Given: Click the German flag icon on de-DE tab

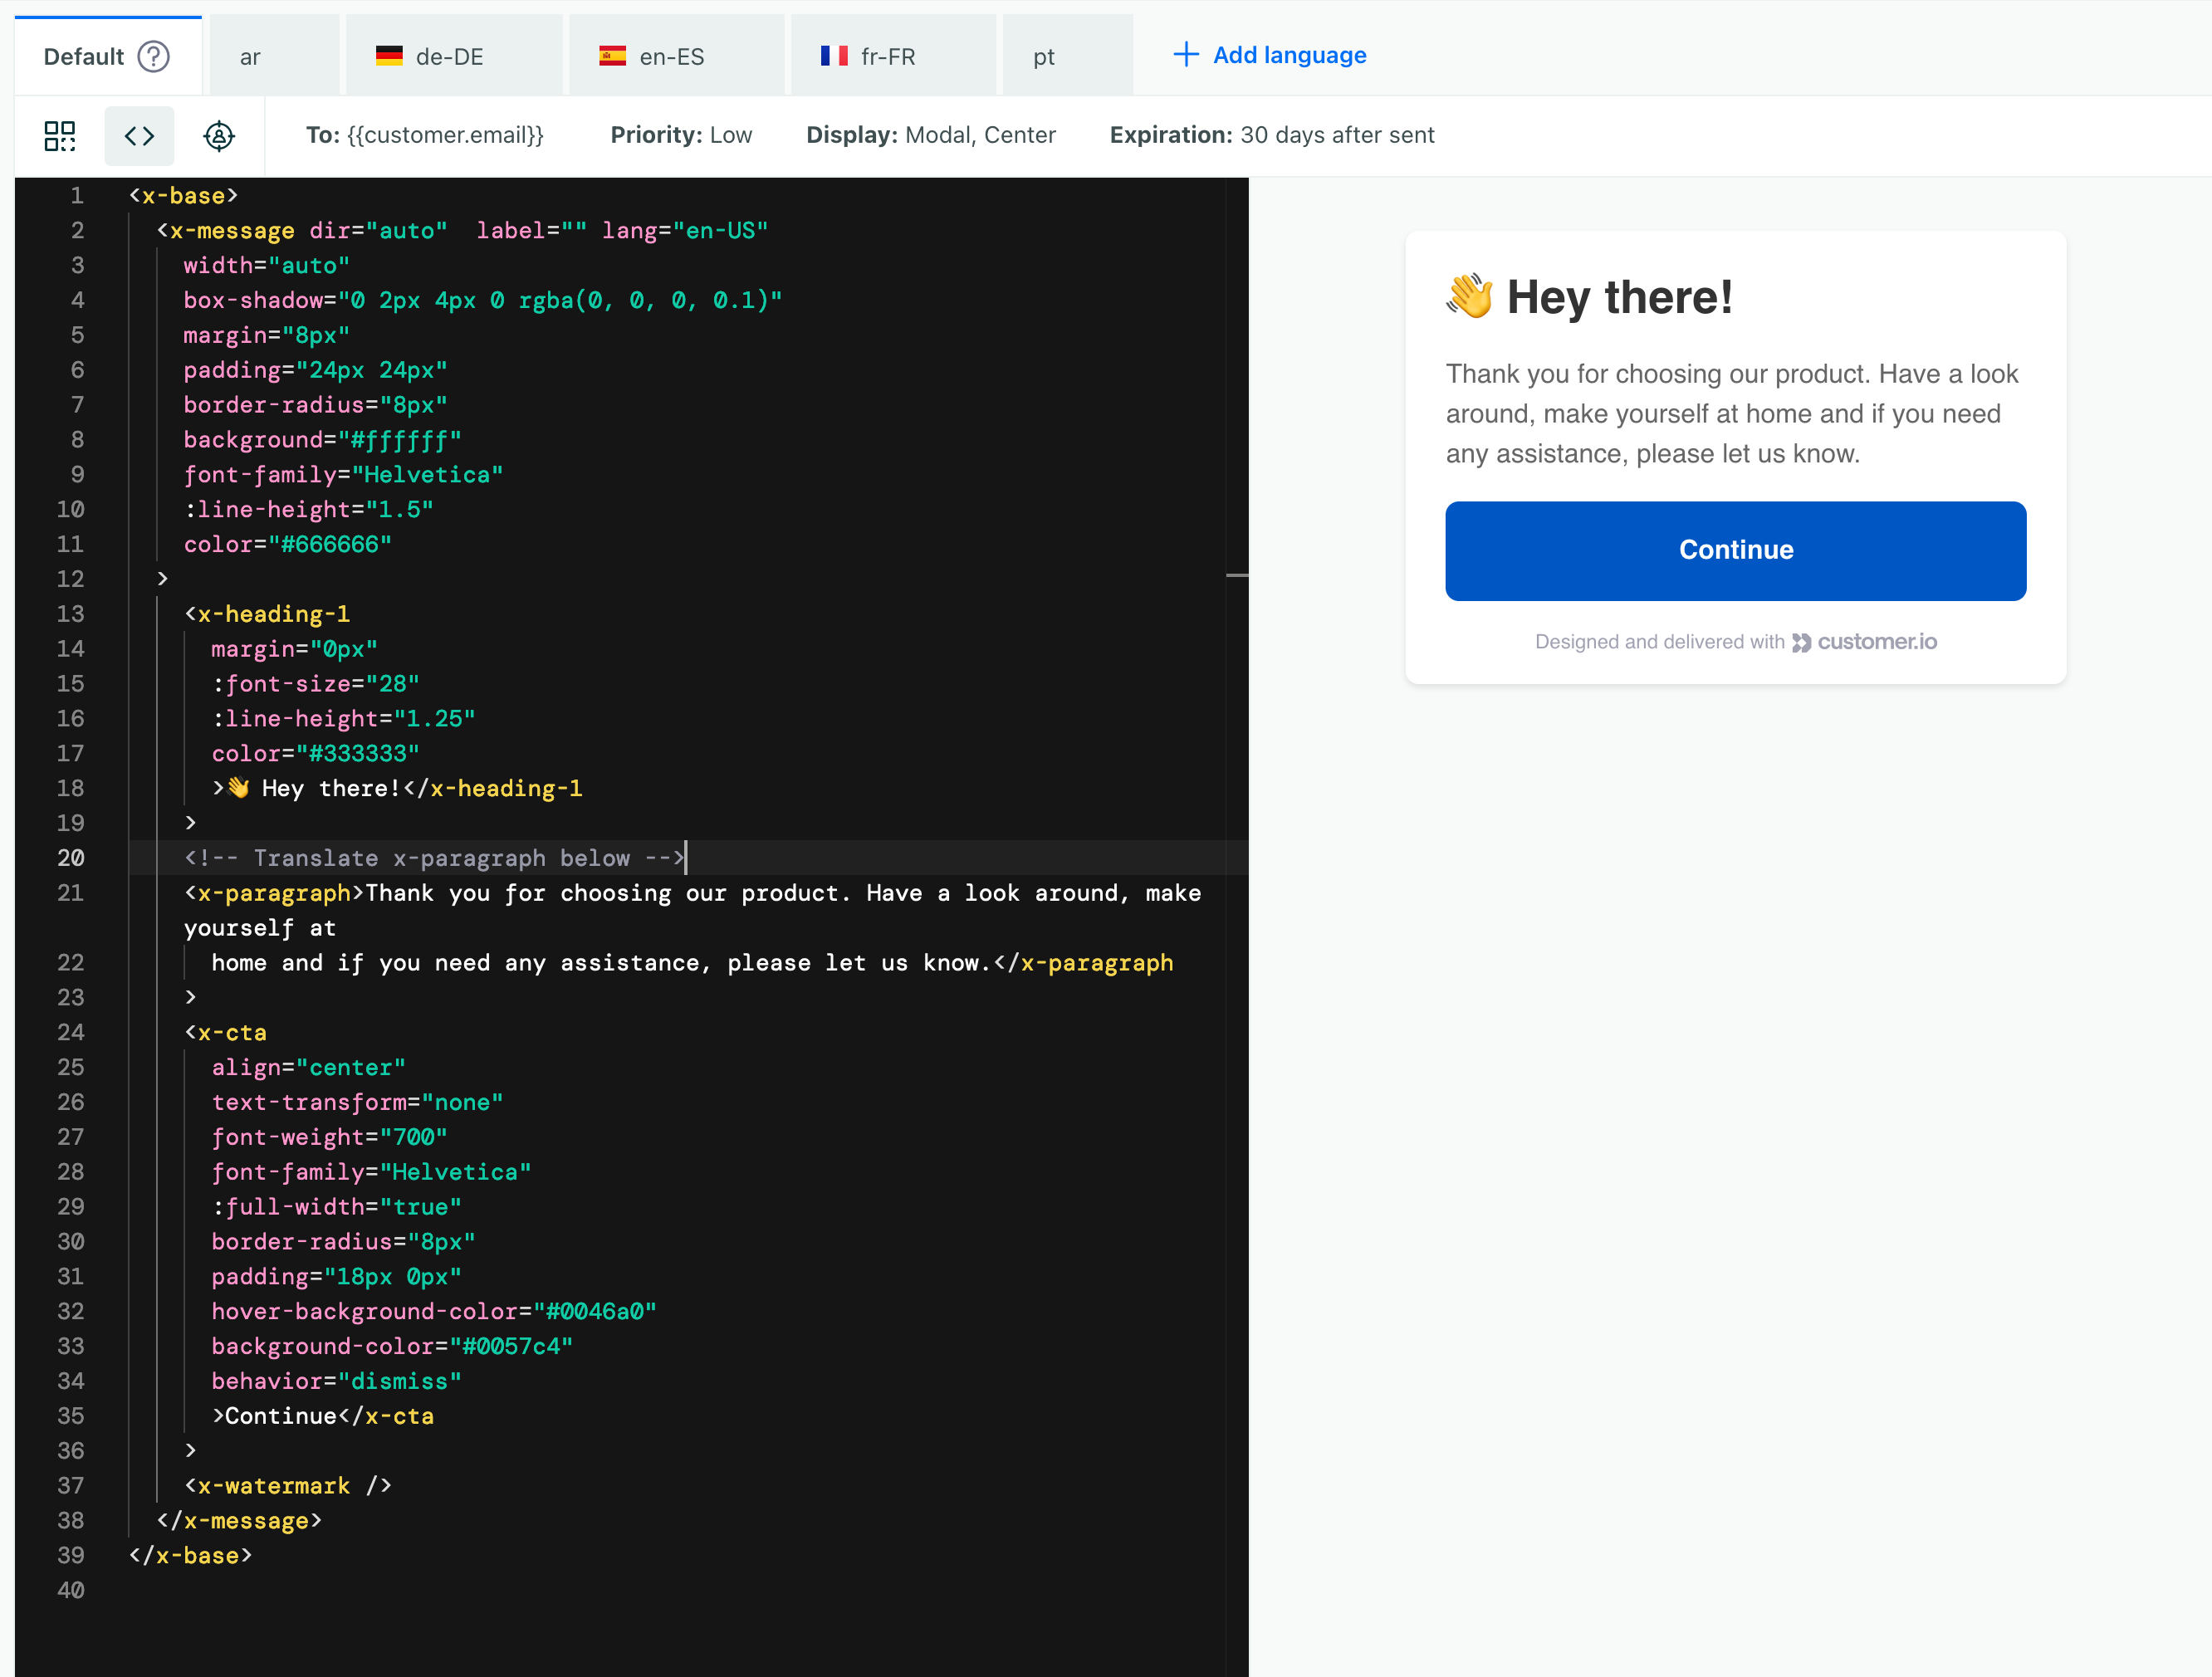Looking at the screenshot, I should coord(389,56).
